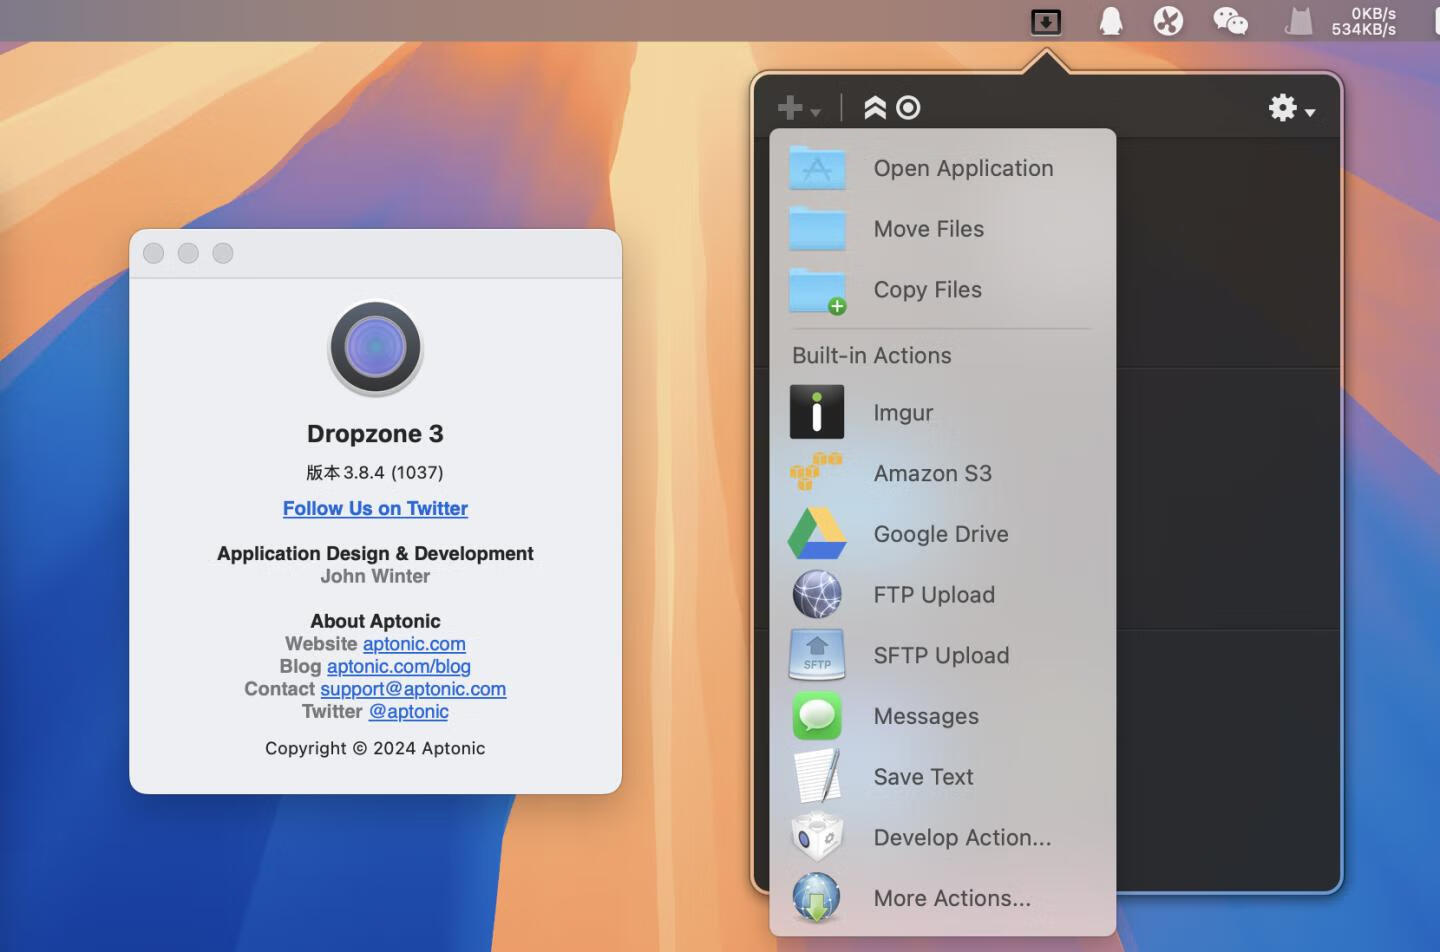Image resolution: width=1440 pixels, height=952 pixels.
Task: Click the Save Text notepad icon
Action: [x=817, y=776]
